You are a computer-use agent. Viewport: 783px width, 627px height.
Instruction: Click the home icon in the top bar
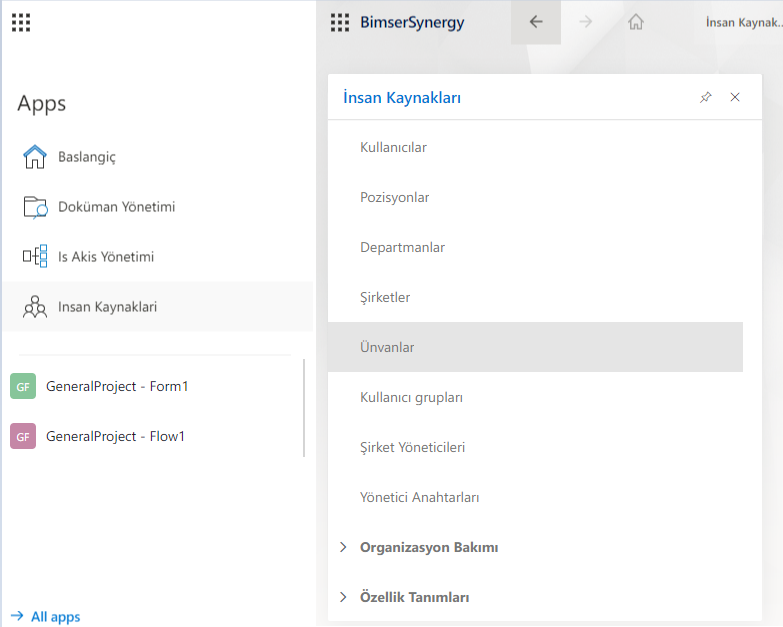point(635,22)
